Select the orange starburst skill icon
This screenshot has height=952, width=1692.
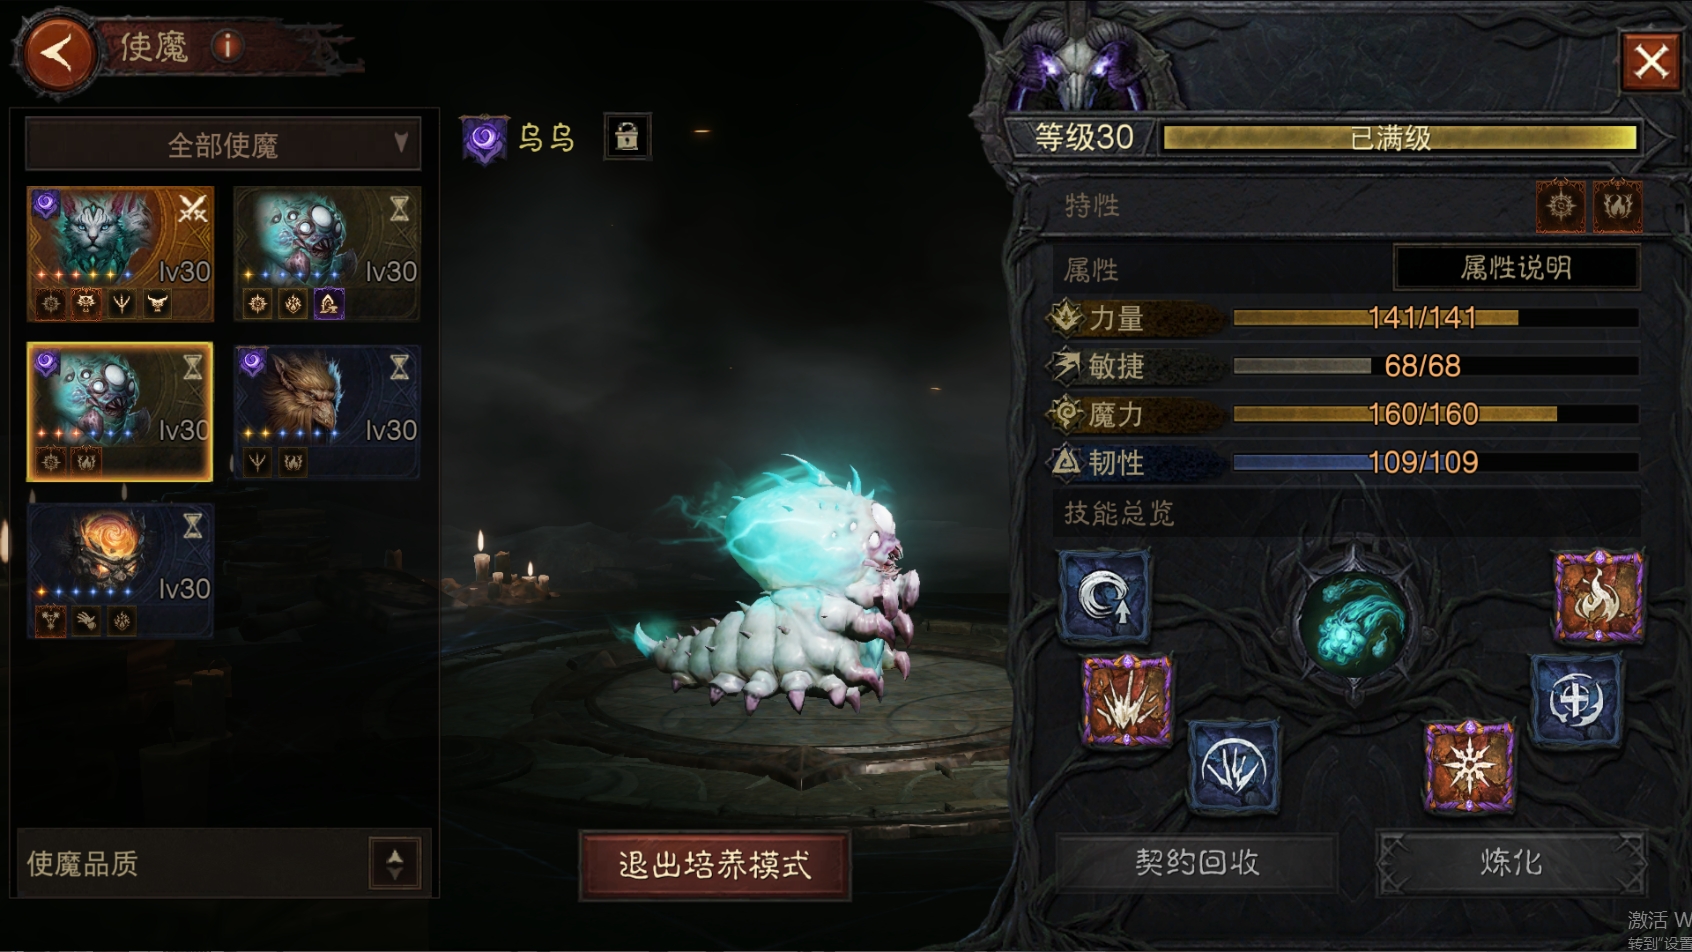(x=1468, y=767)
